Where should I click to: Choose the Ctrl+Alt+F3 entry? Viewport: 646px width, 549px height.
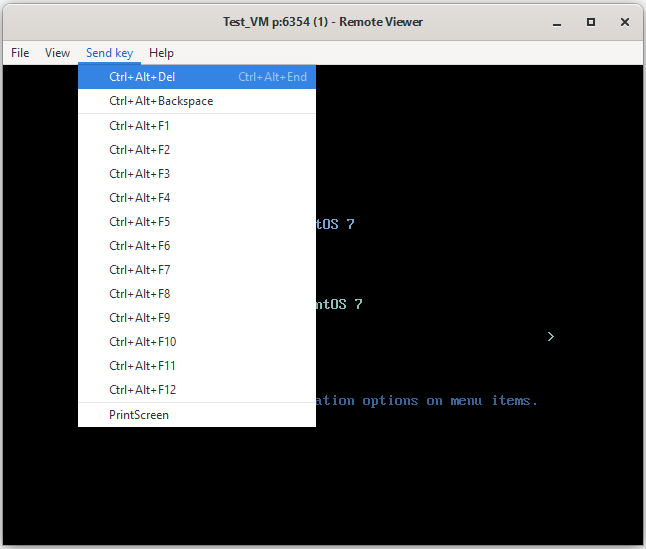[x=197, y=174]
